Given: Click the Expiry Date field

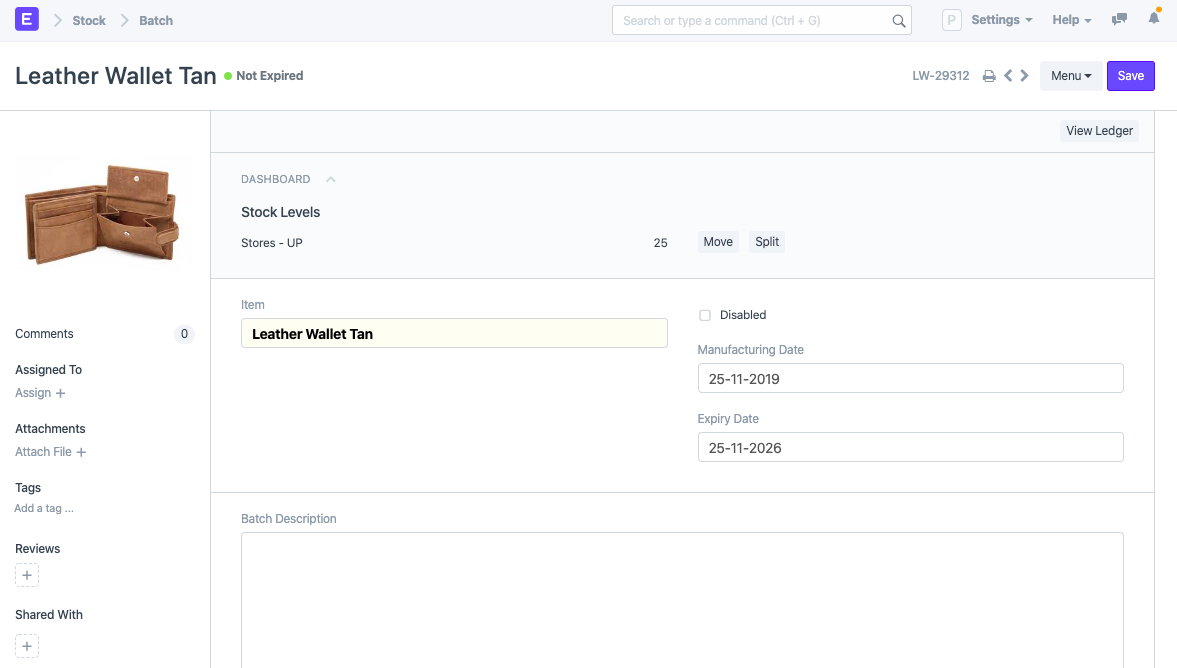Looking at the screenshot, I should tap(910, 447).
